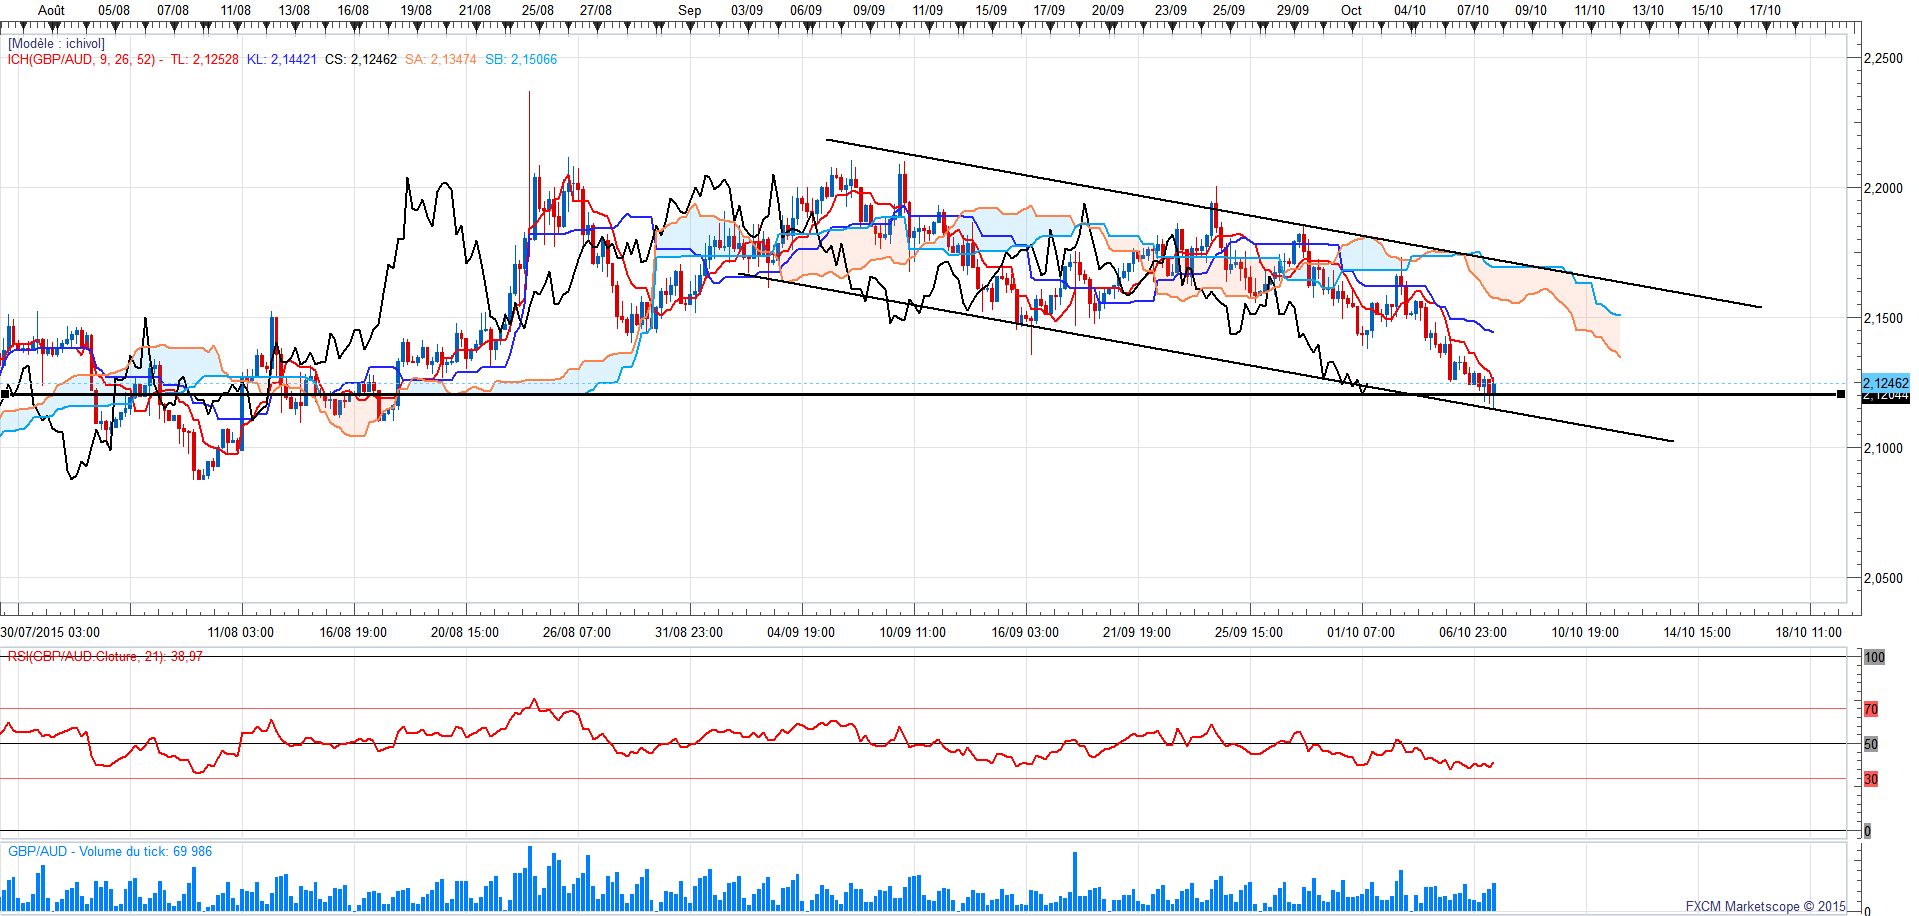
Task: Click the ICH(GBP/AUD, 9, 26, 52) indicator label
Action: (x=80, y=60)
